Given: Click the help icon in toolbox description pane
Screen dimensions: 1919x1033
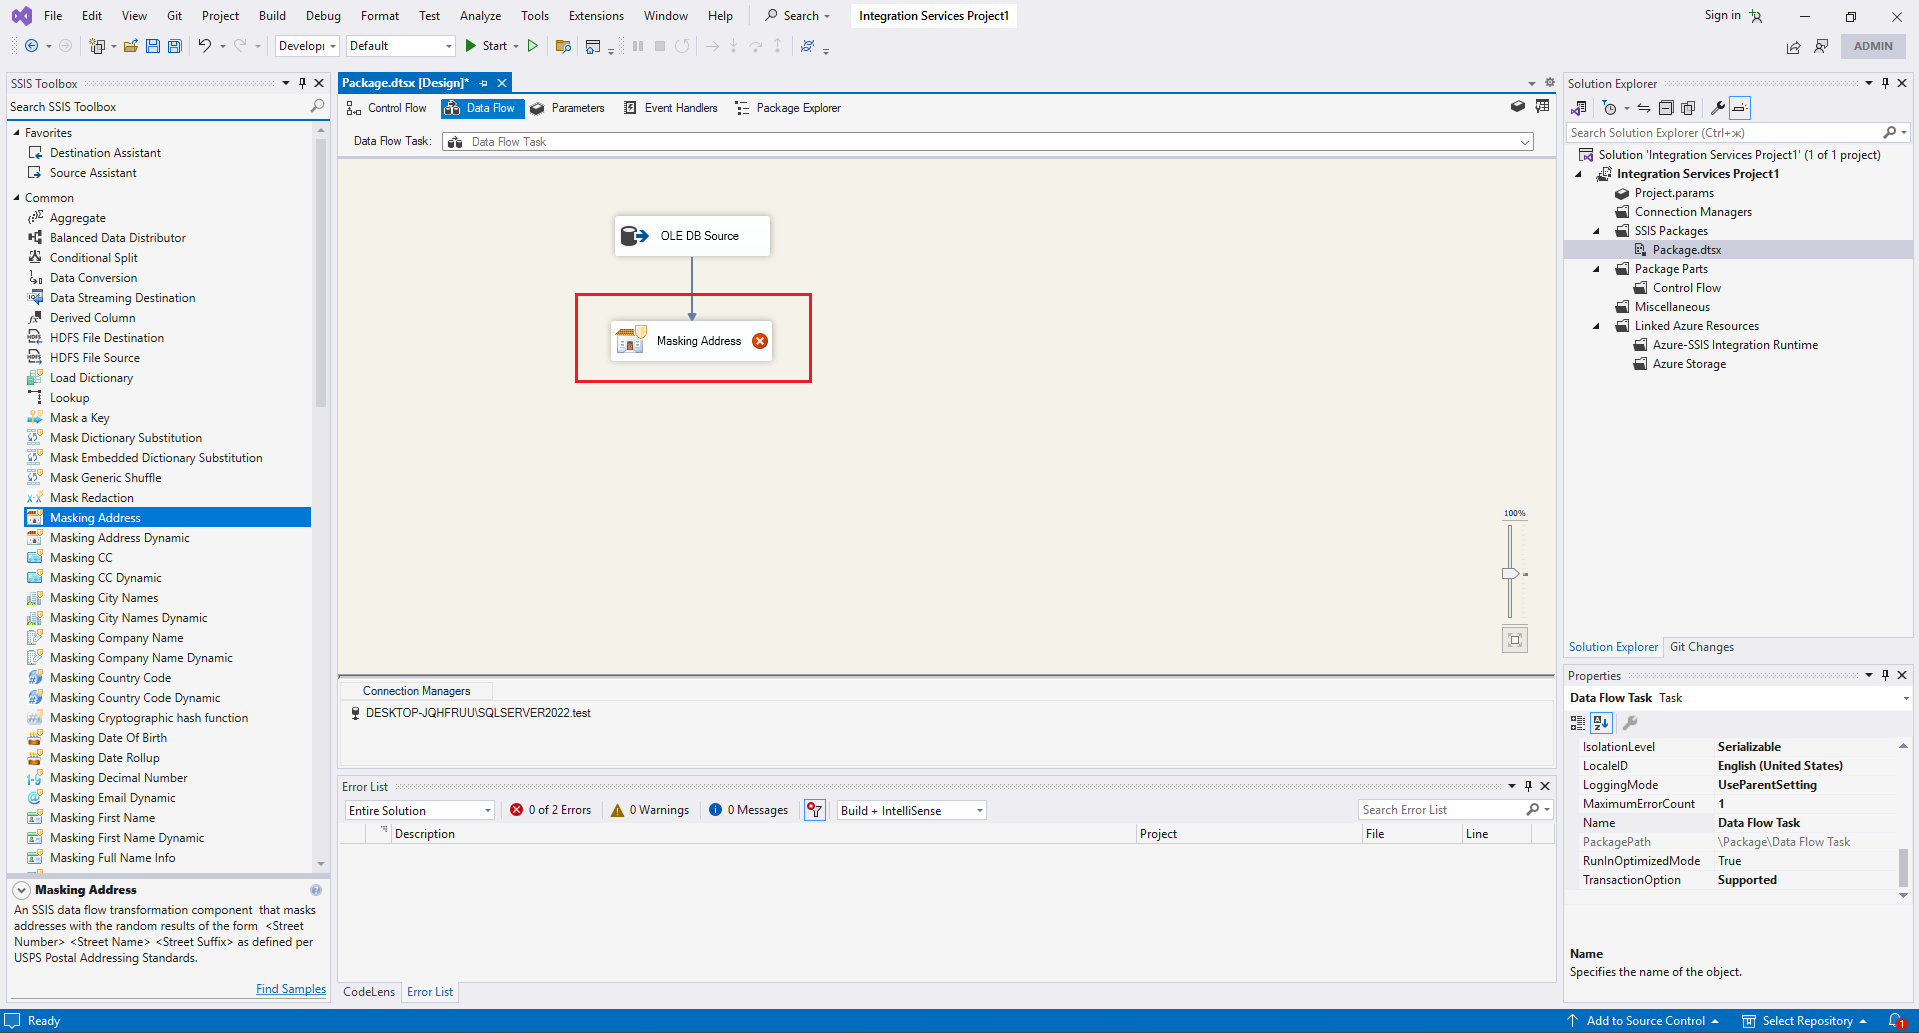Looking at the screenshot, I should (316, 890).
